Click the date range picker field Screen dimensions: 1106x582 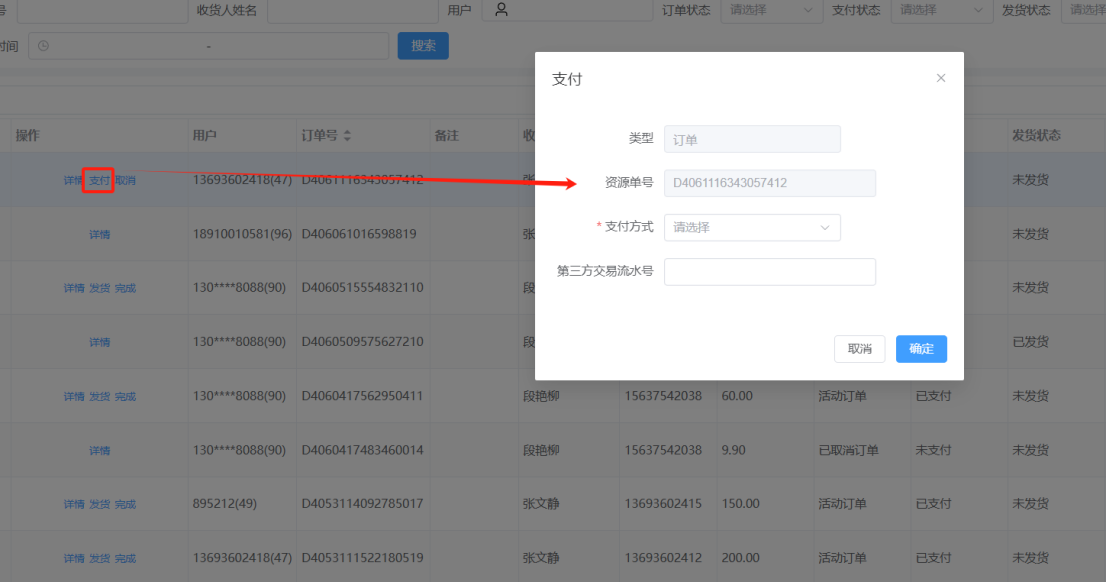[209, 46]
